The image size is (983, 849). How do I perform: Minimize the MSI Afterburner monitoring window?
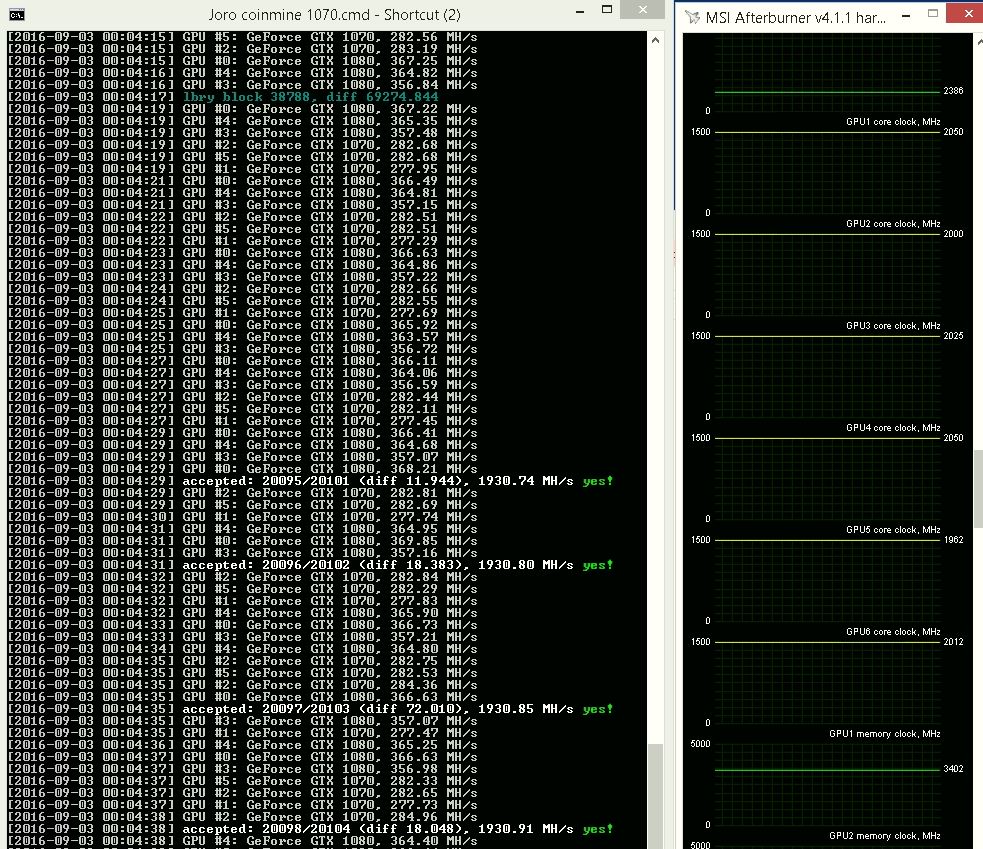coord(906,16)
